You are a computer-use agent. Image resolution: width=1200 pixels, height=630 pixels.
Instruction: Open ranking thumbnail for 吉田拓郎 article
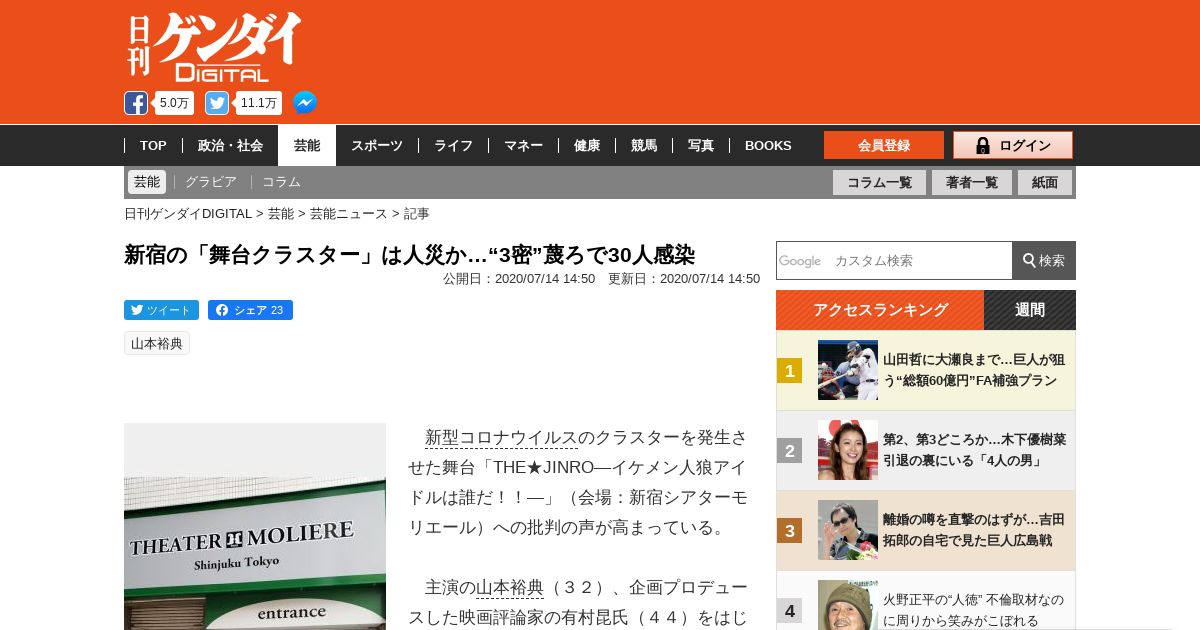click(848, 530)
